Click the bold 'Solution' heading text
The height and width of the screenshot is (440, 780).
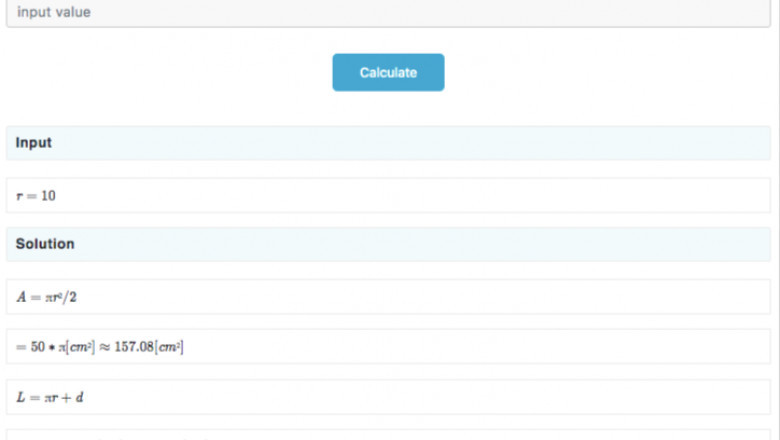tap(44, 244)
